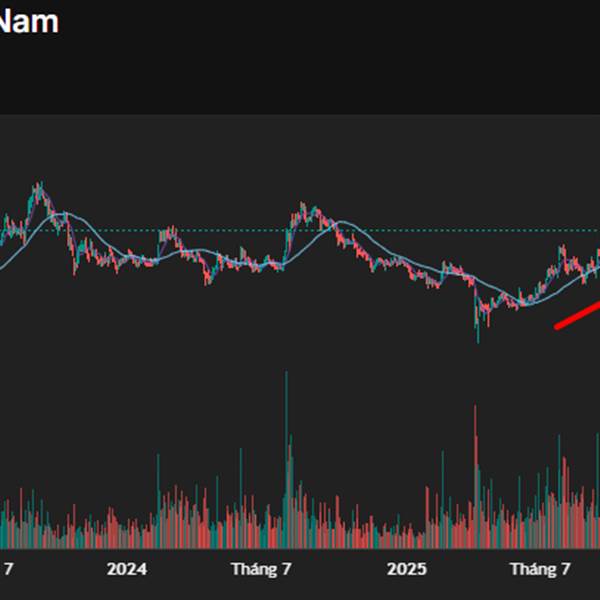Viewport: 600px width, 600px height.
Task: Click the chart title text ending in Nam
Action: pyautogui.click(x=28, y=22)
